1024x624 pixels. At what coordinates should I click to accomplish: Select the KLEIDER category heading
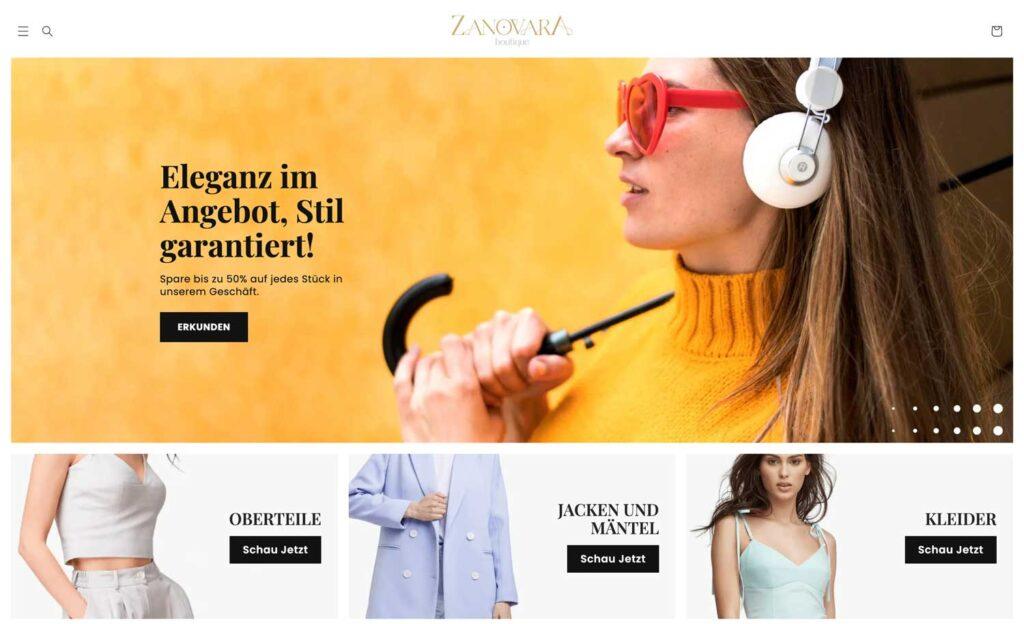point(961,519)
